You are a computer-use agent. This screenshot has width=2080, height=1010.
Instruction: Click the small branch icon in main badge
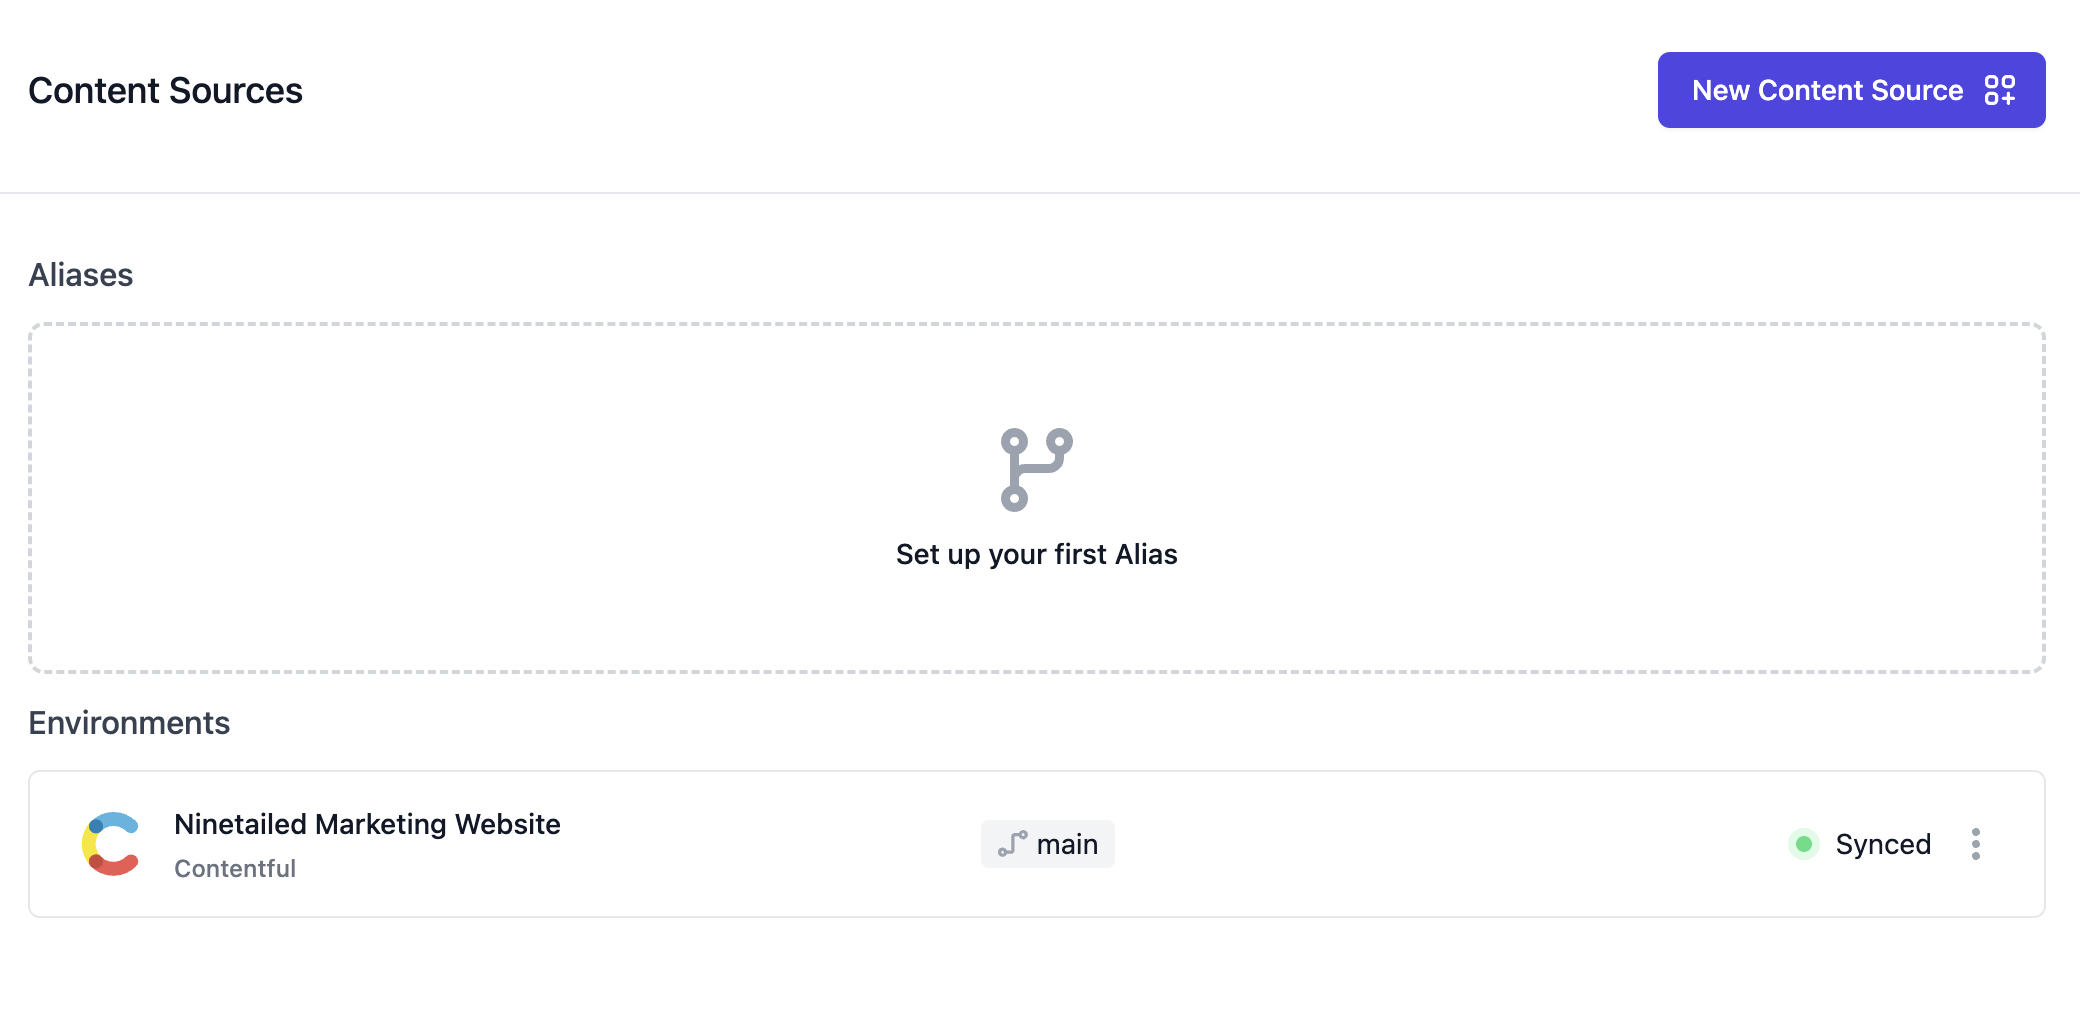[x=1012, y=844]
